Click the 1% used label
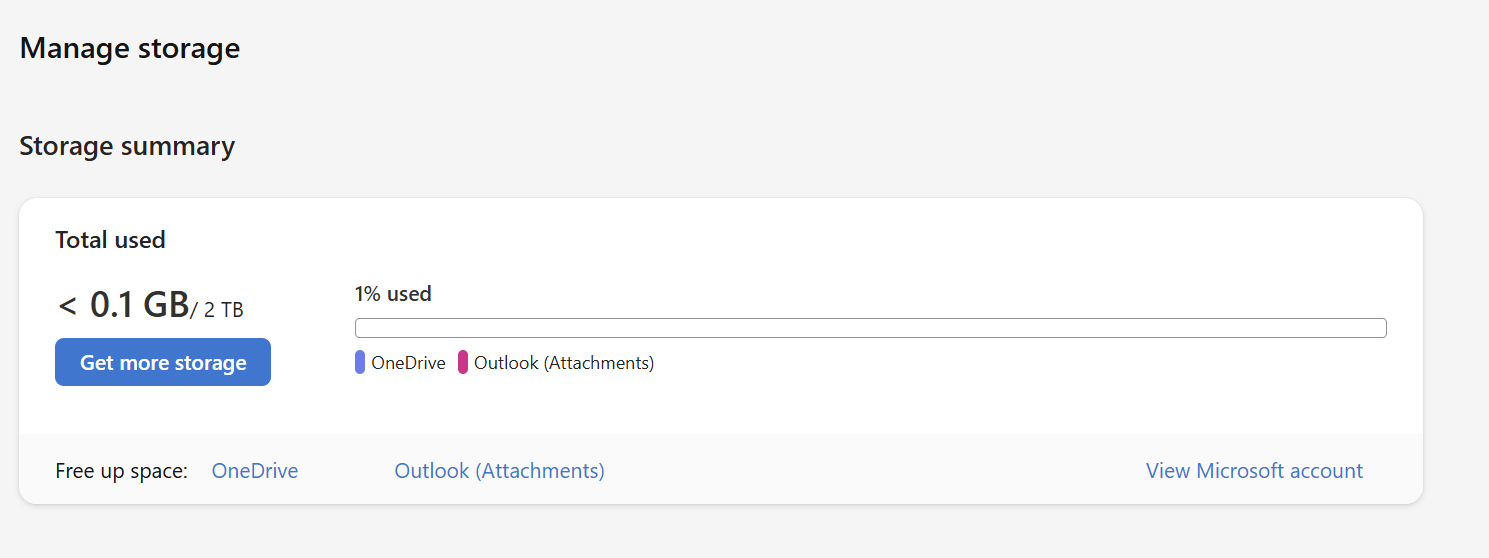The image size is (1489, 558). pyautogui.click(x=393, y=294)
